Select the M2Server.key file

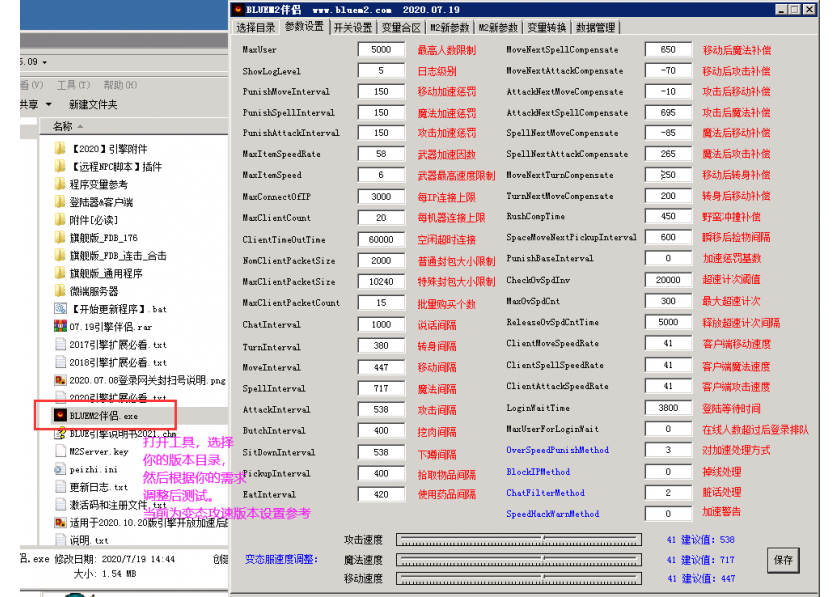coord(98,451)
